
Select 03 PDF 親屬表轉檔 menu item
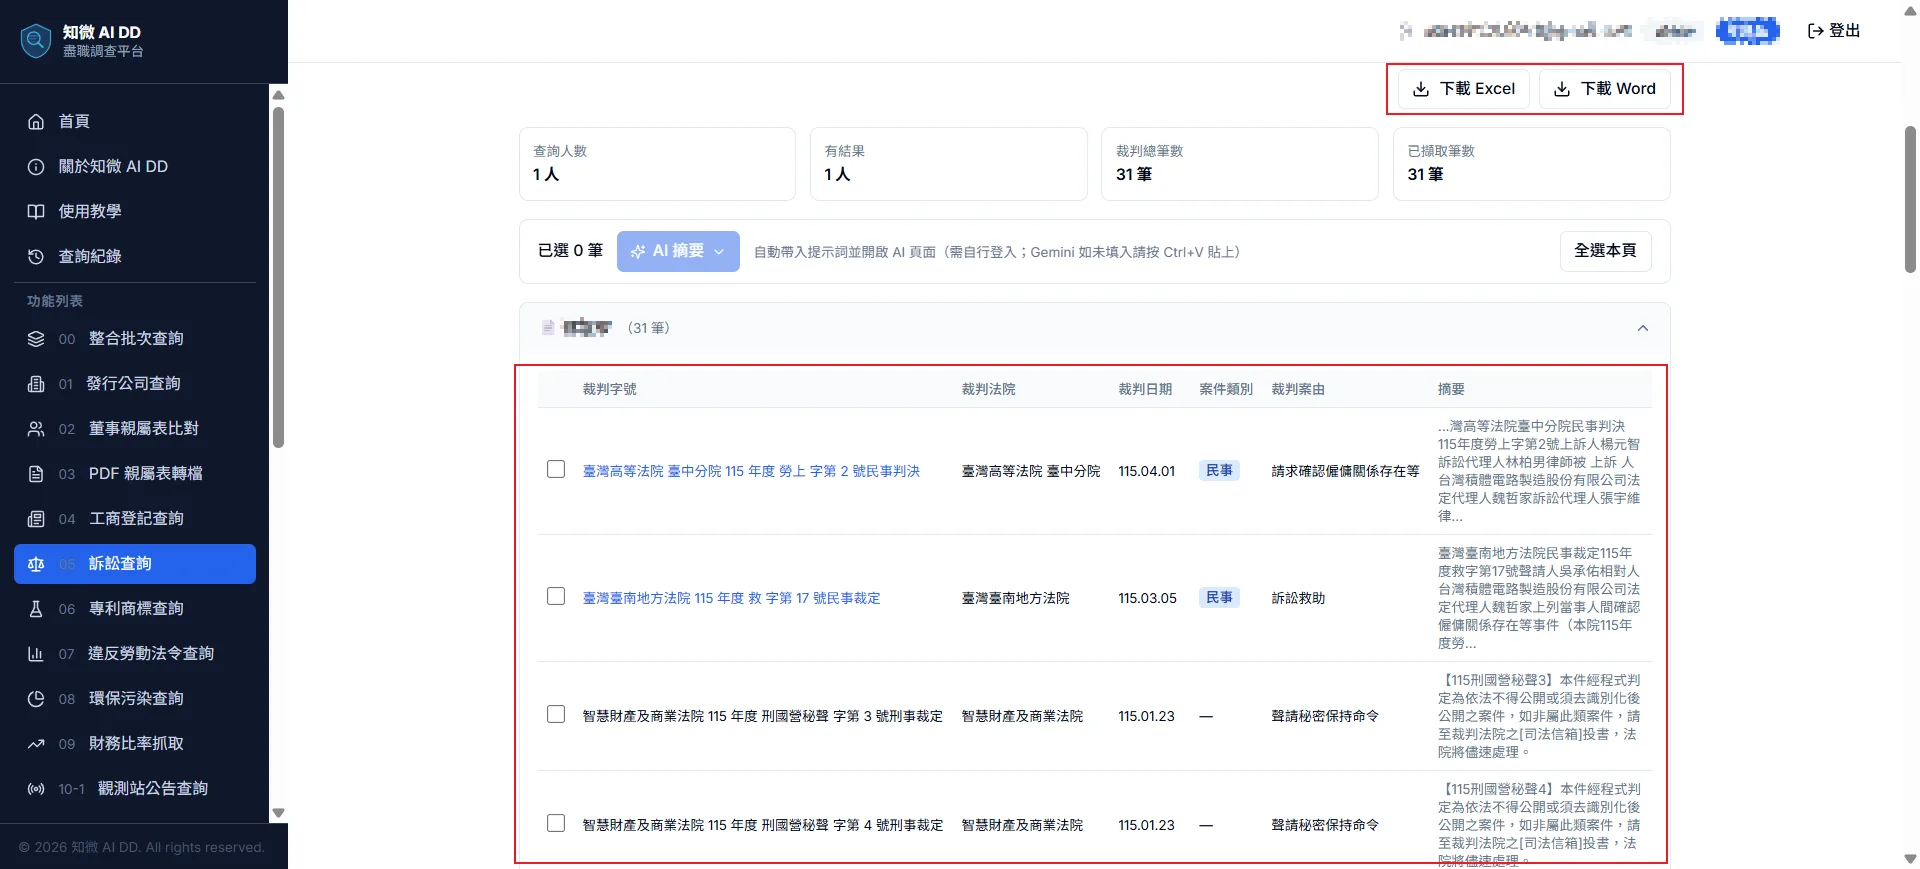pyautogui.click(x=135, y=474)
